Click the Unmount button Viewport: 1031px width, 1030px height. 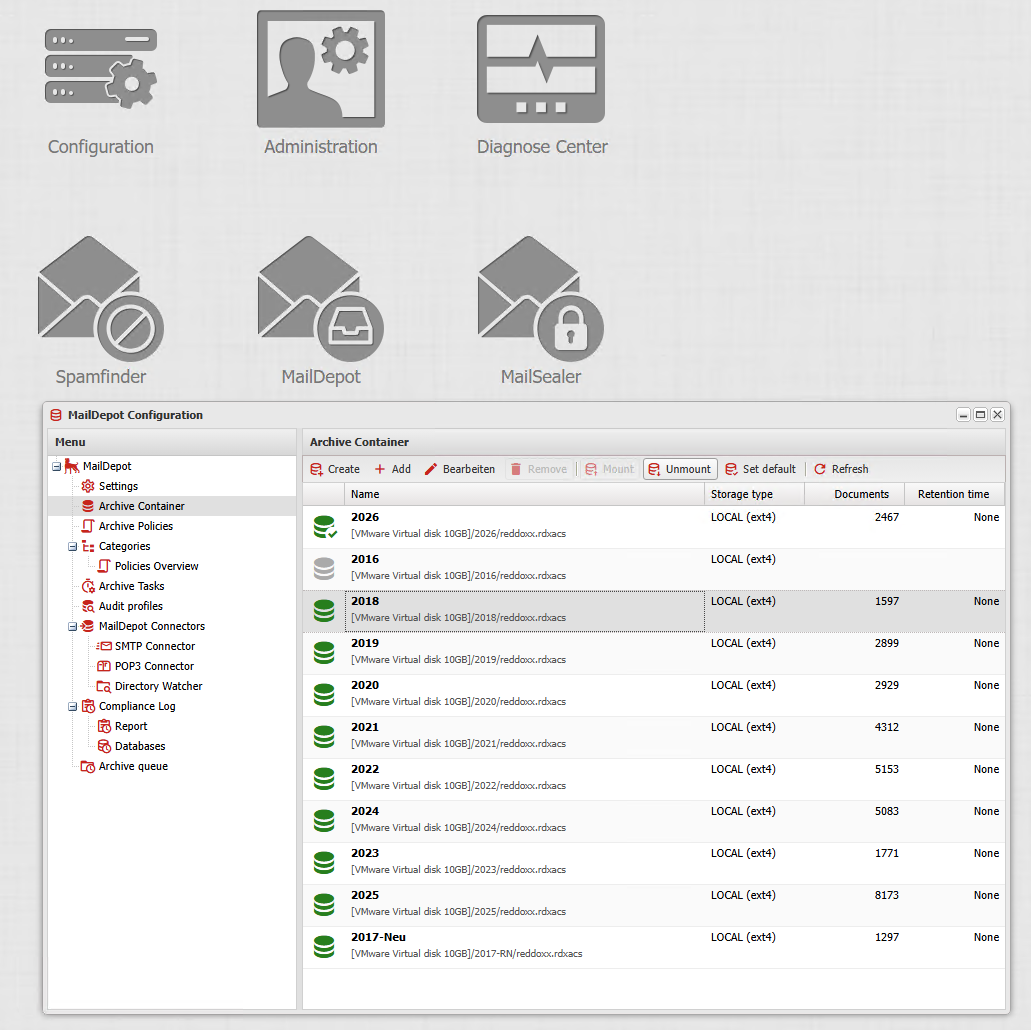[x=680, y=469]
